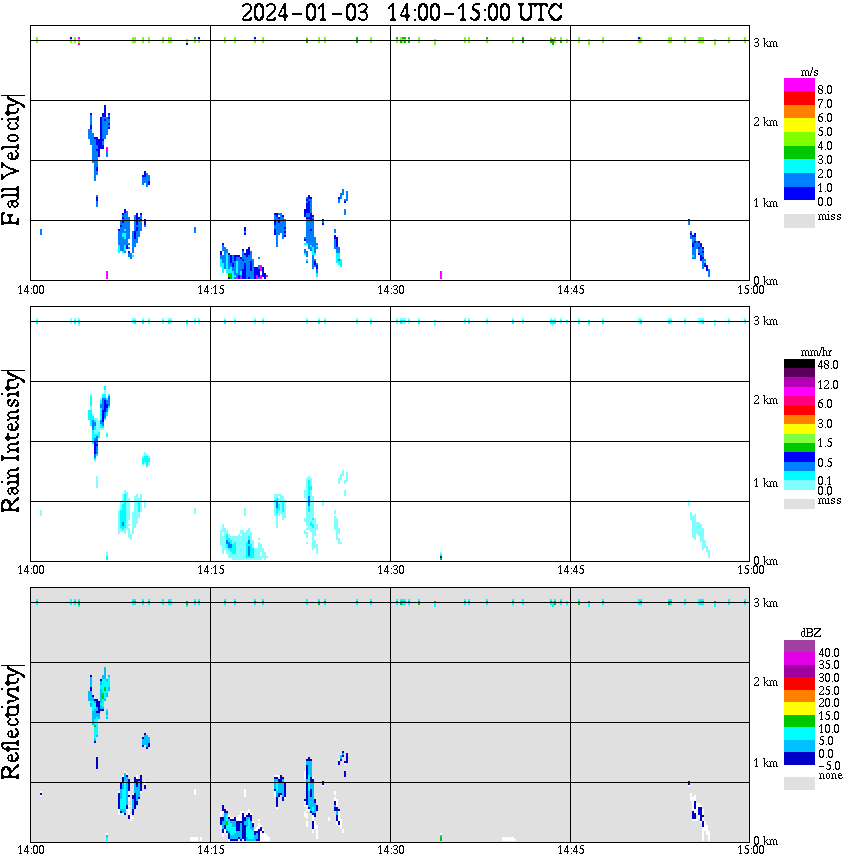Click the black swatch in the mm/hr legend
This screenshot has width=850, height=868.
(799, 364)
